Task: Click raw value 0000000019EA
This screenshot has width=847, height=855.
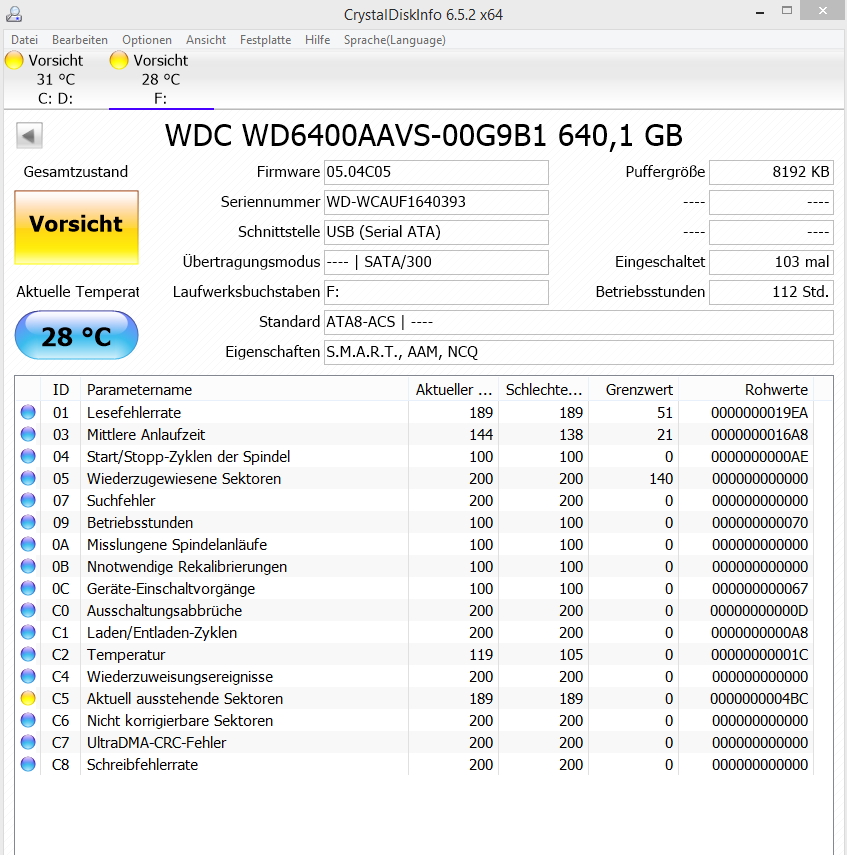Action: (x=759, y=413)
